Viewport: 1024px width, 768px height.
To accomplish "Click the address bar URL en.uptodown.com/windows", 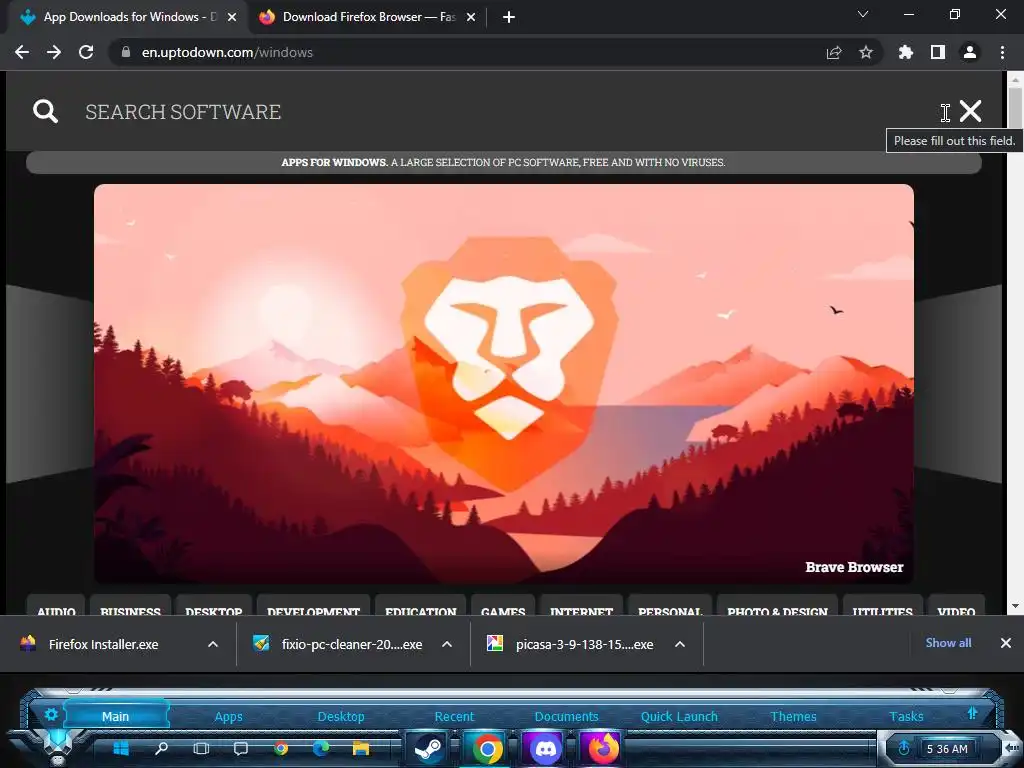I will click(x=227, y=52).
